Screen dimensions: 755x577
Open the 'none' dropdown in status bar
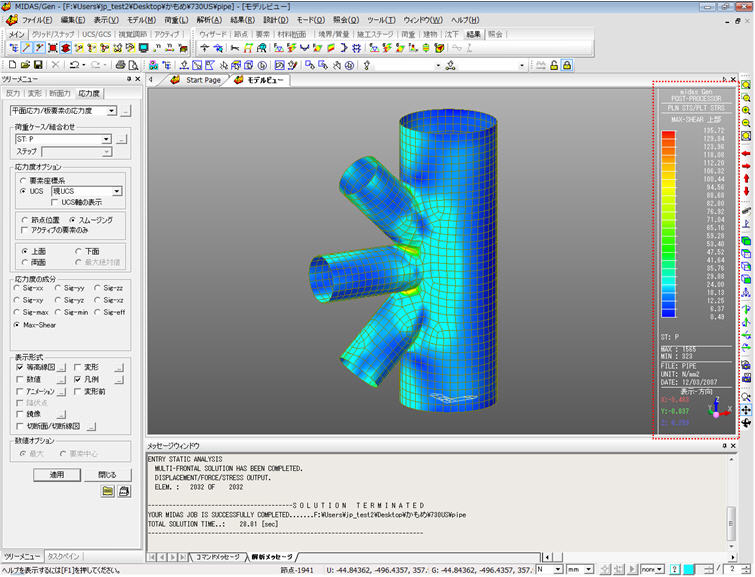[x=660, y=569]
